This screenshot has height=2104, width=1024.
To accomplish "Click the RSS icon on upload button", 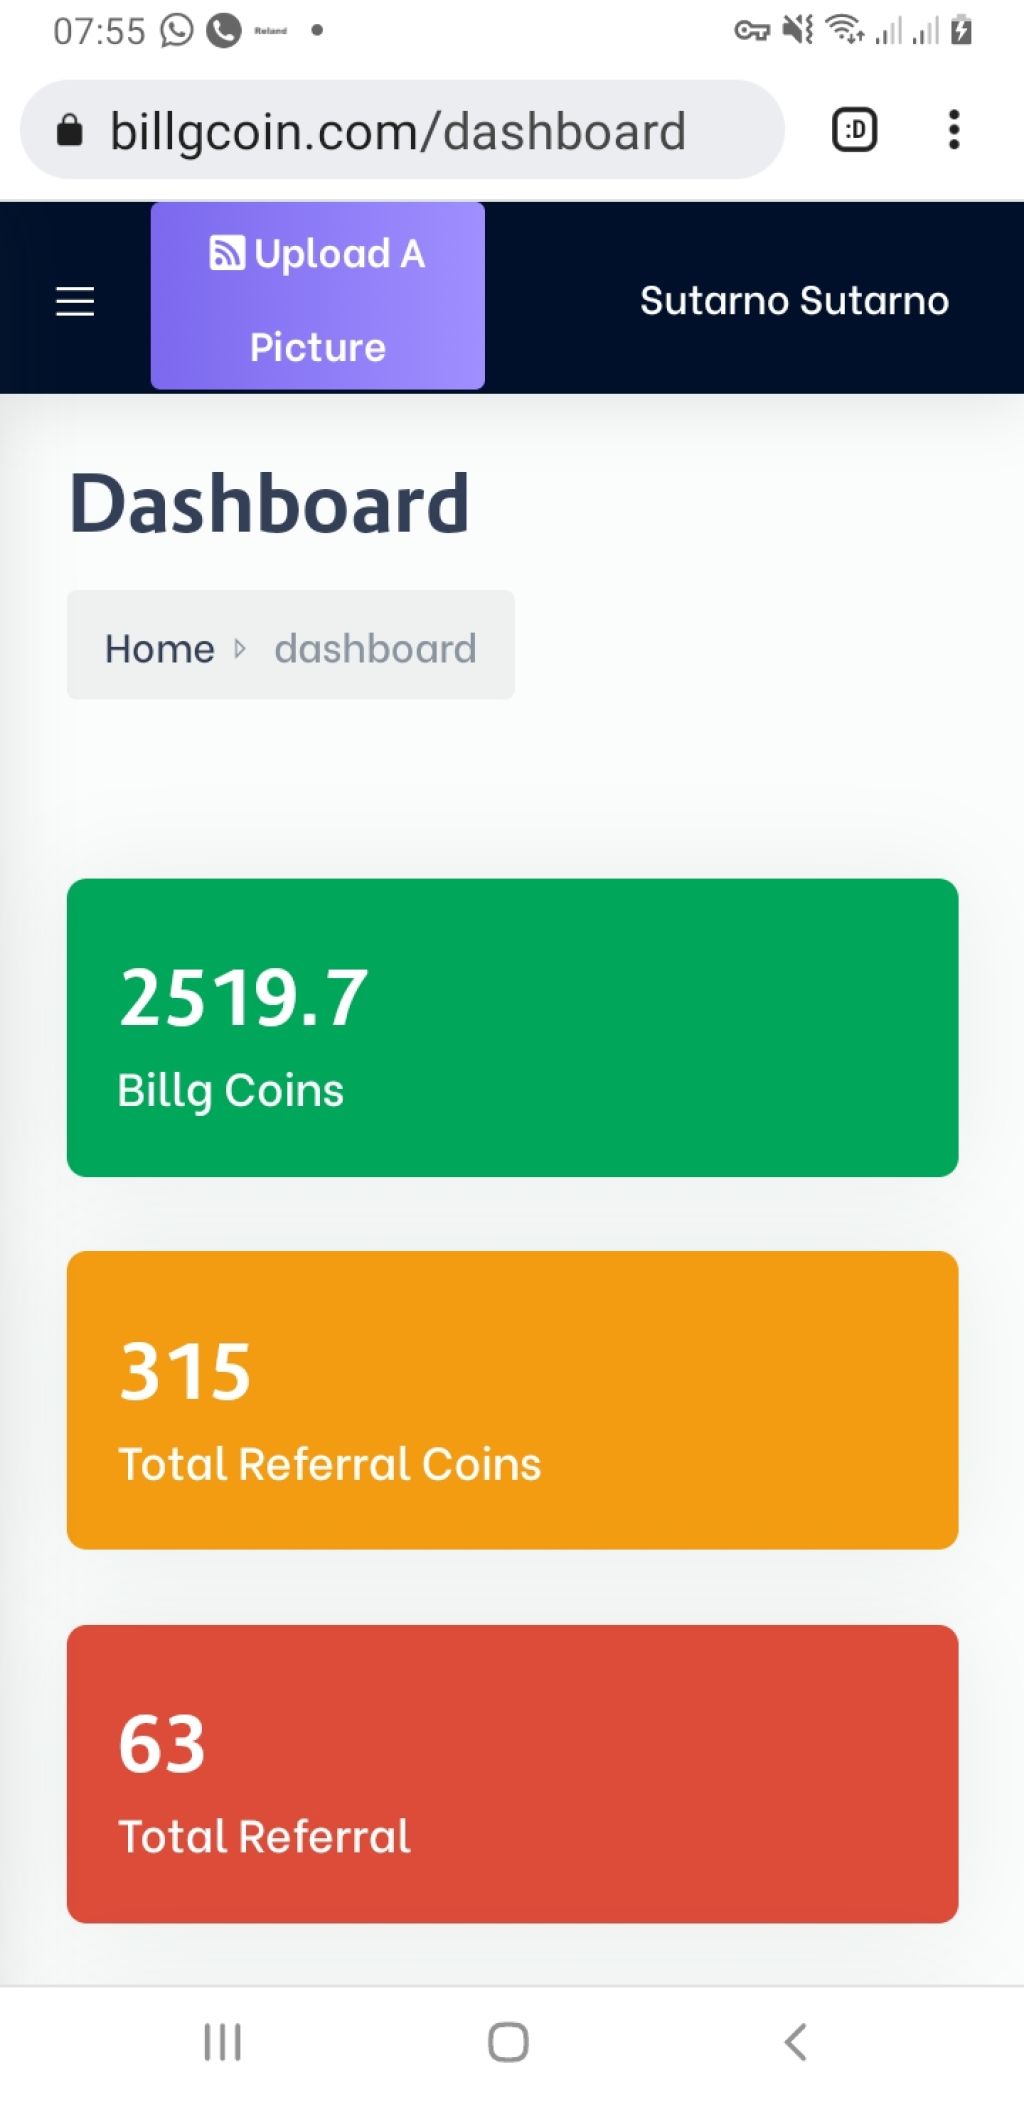I will click(227, 253).
